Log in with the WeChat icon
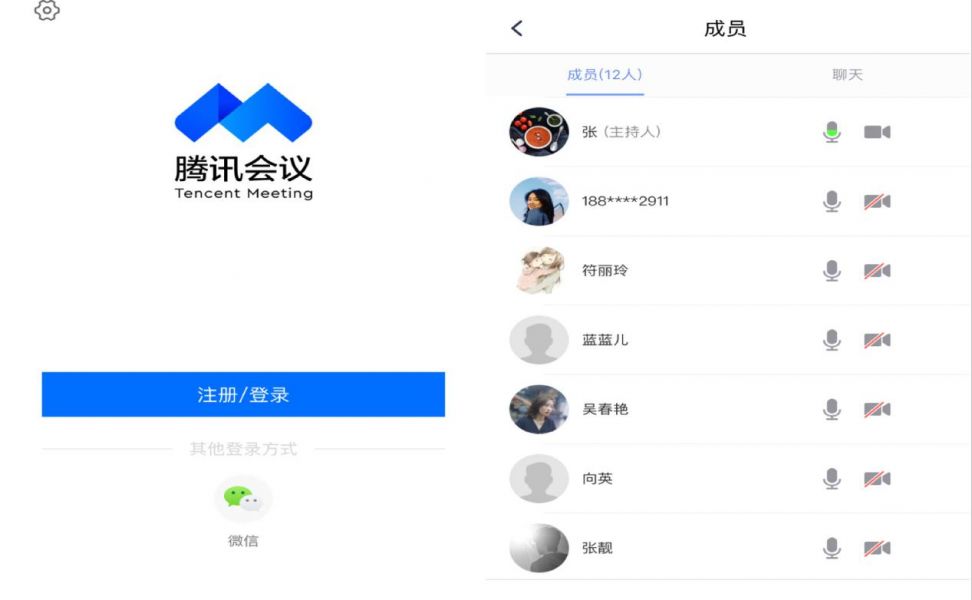This screenshot has height=600, width=972. click(x=243, y=498)
